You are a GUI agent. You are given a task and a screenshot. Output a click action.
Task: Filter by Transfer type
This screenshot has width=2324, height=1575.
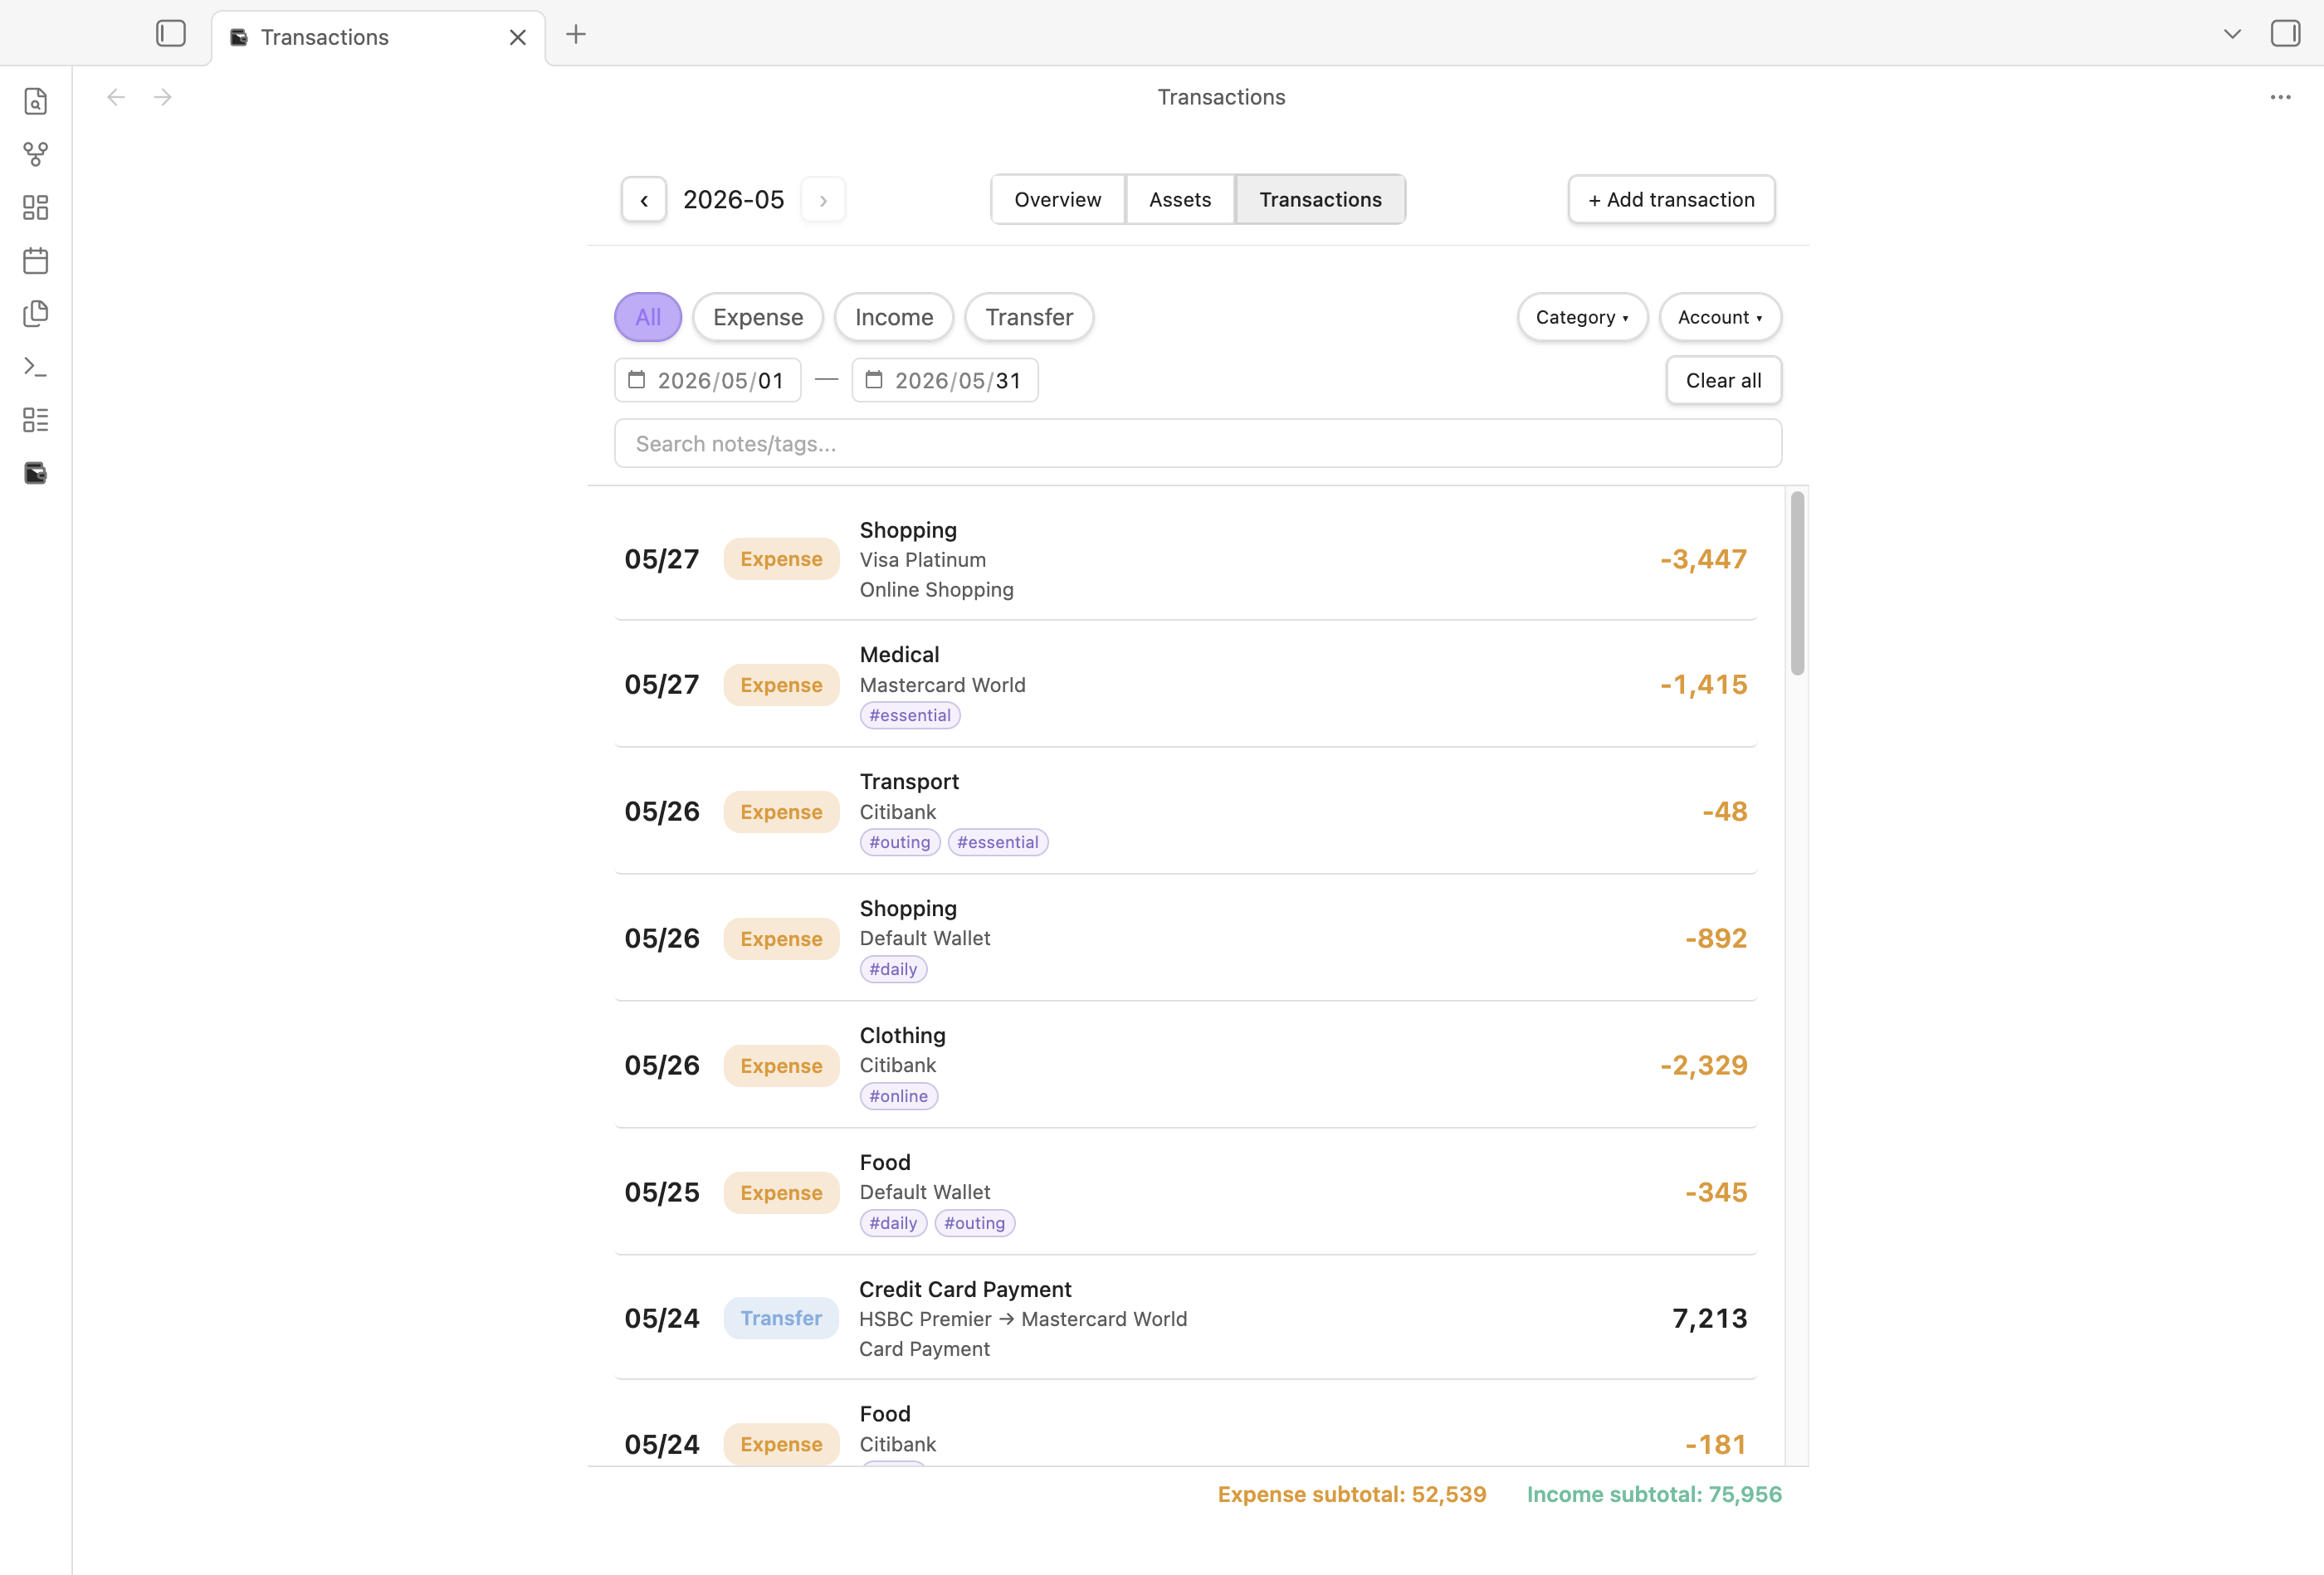pos(1029,317)
